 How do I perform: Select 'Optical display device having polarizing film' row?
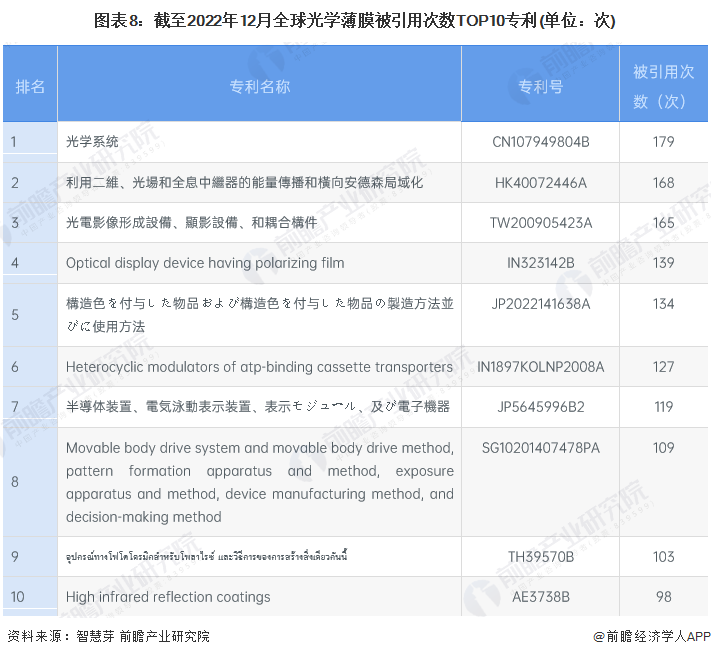(x=205, y=263)
